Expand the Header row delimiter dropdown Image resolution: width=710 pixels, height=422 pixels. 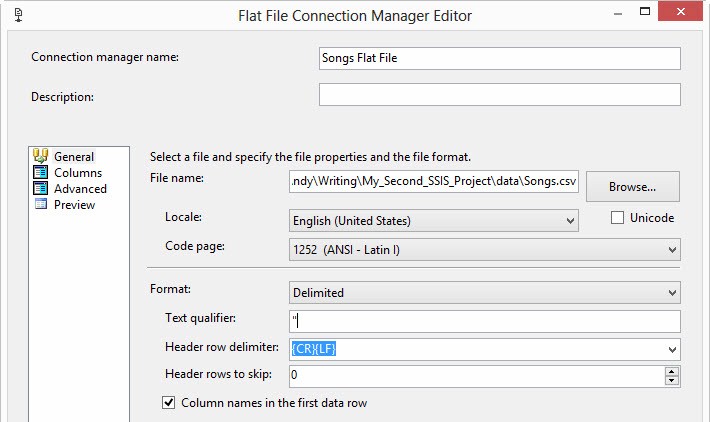click(x=672, y=349)
